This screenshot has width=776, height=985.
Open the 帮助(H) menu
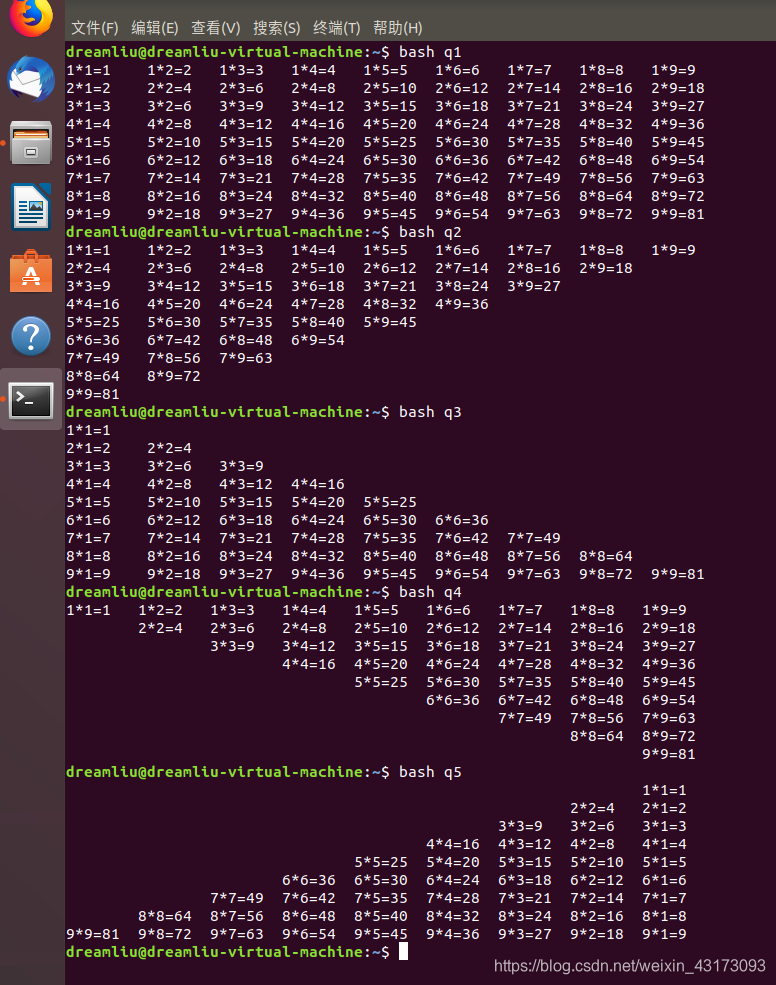tap(398, 28)
